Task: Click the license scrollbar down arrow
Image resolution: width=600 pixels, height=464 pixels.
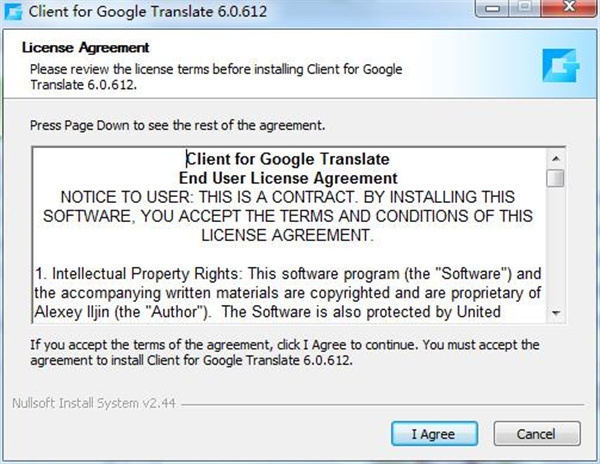Action: 555,314
